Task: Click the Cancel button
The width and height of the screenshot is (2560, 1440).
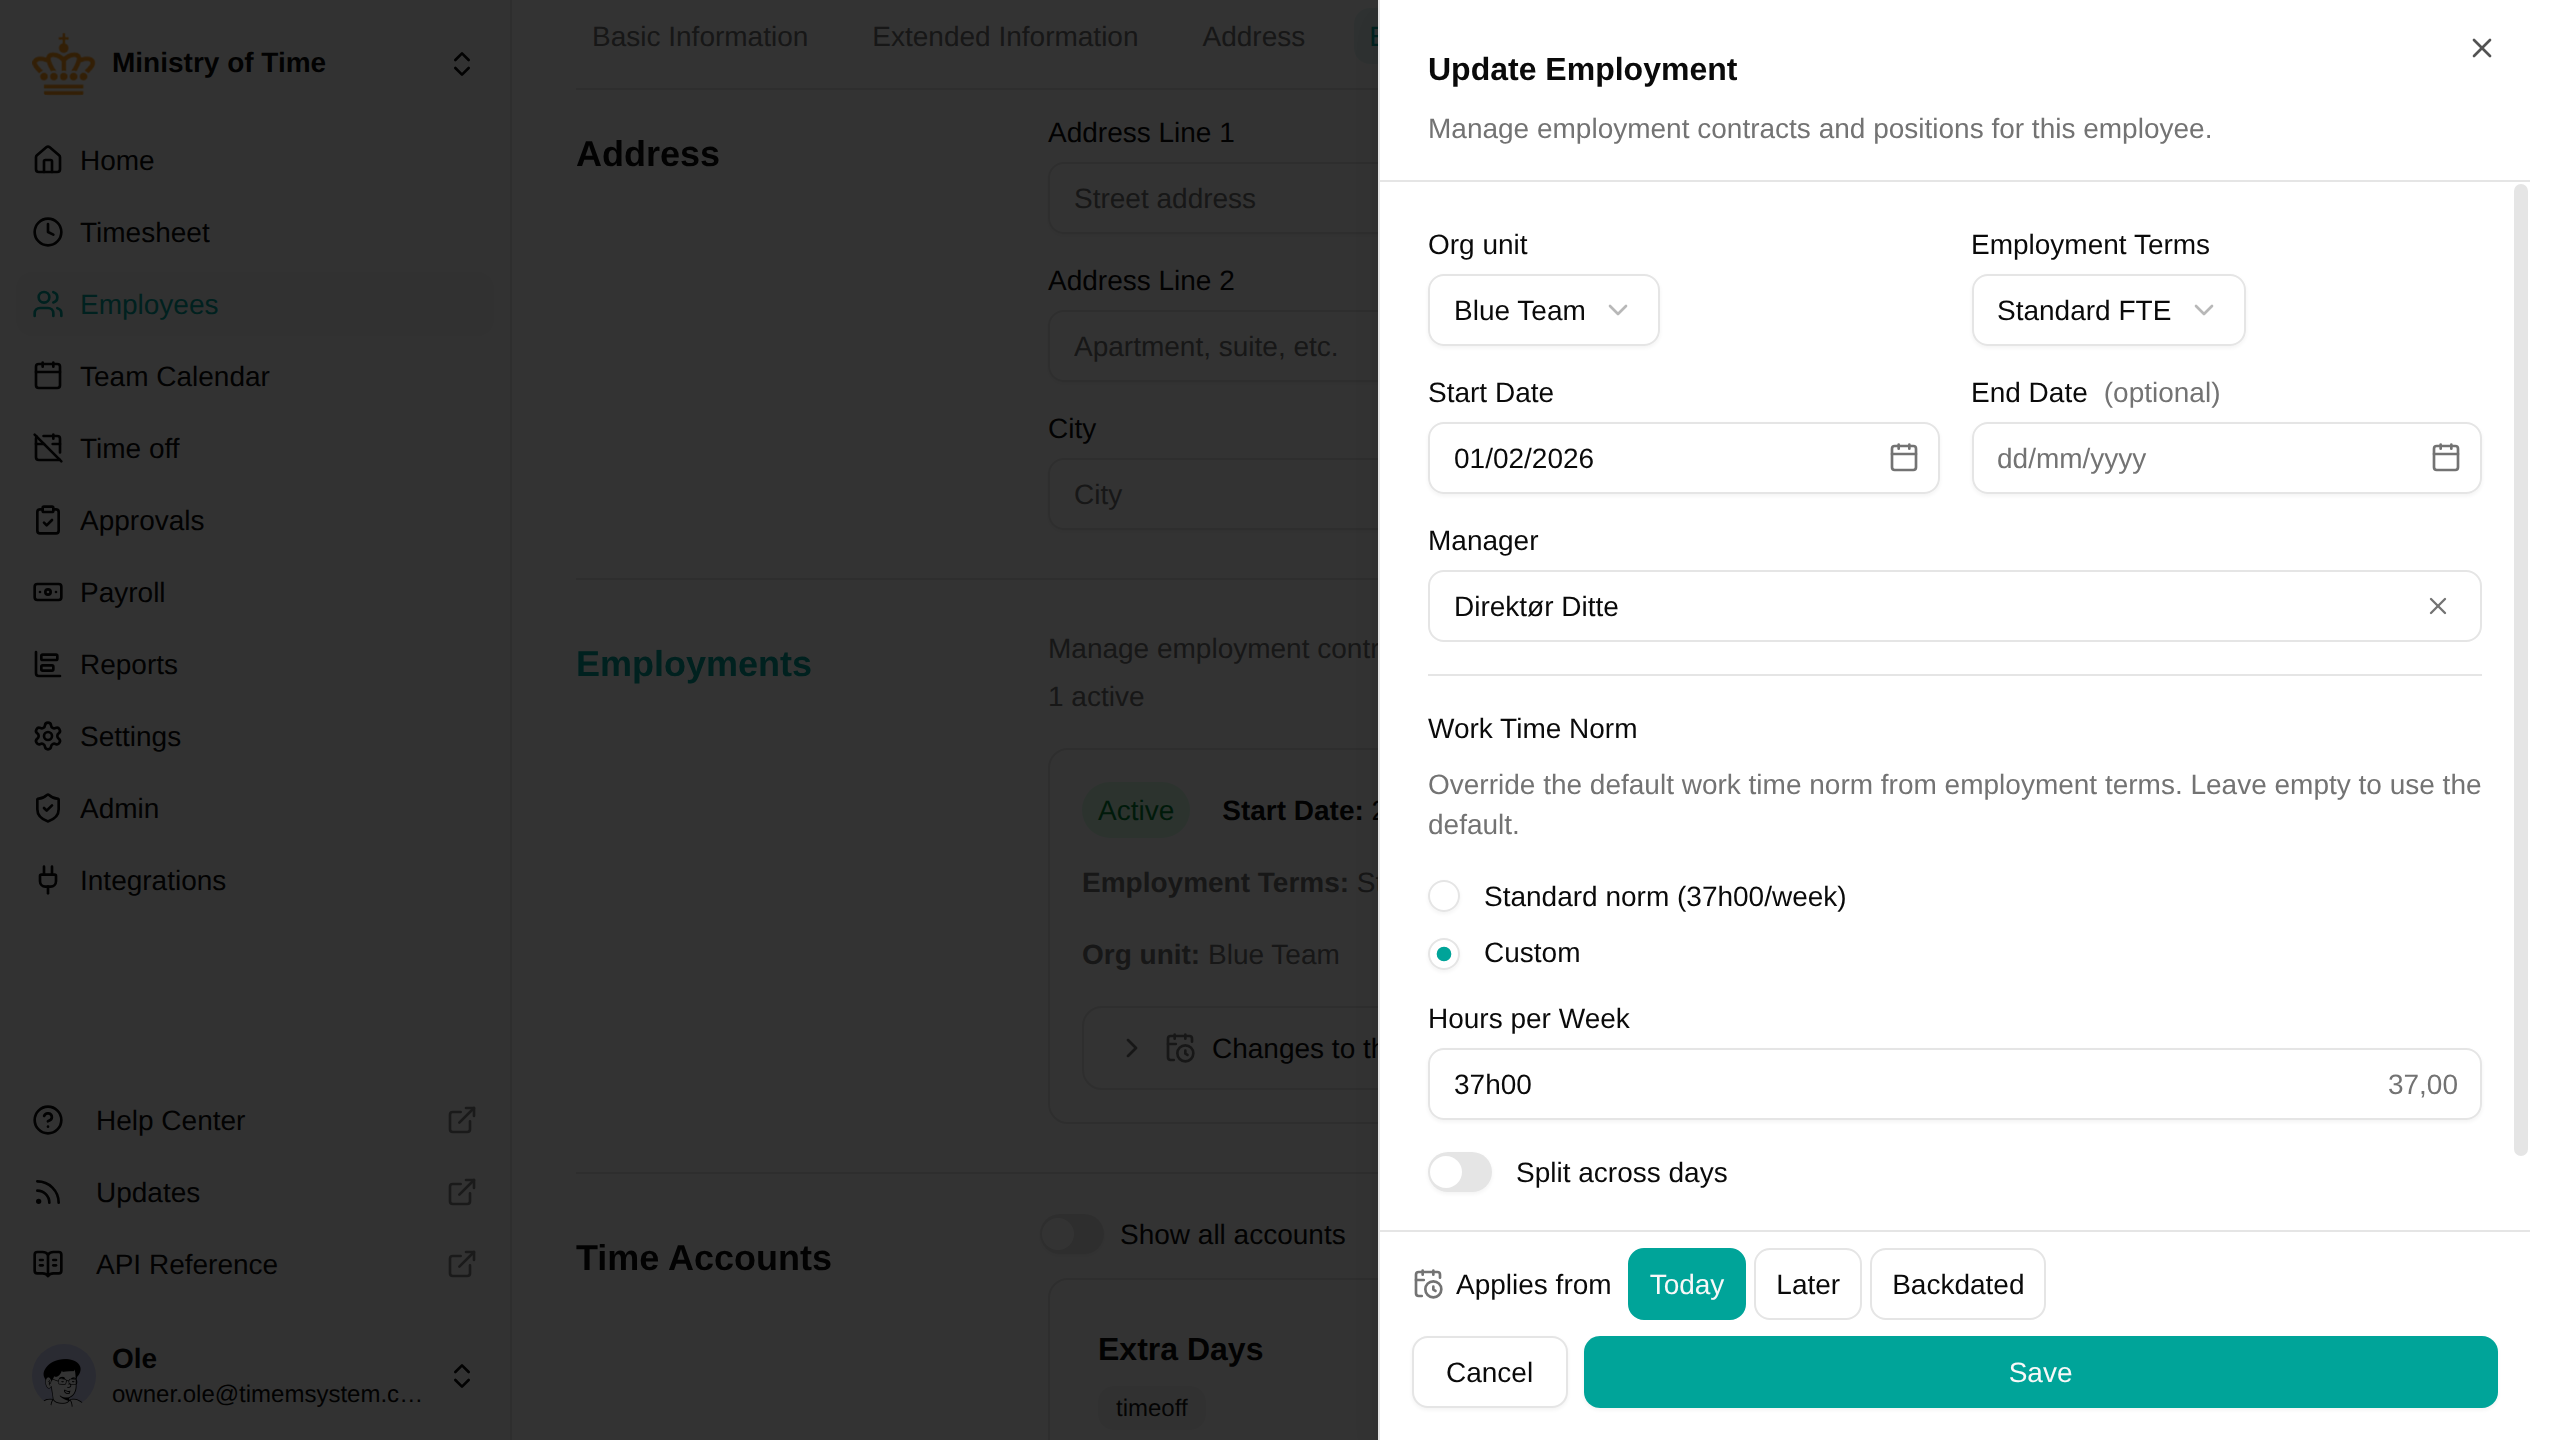Action: [1489, 1372]
